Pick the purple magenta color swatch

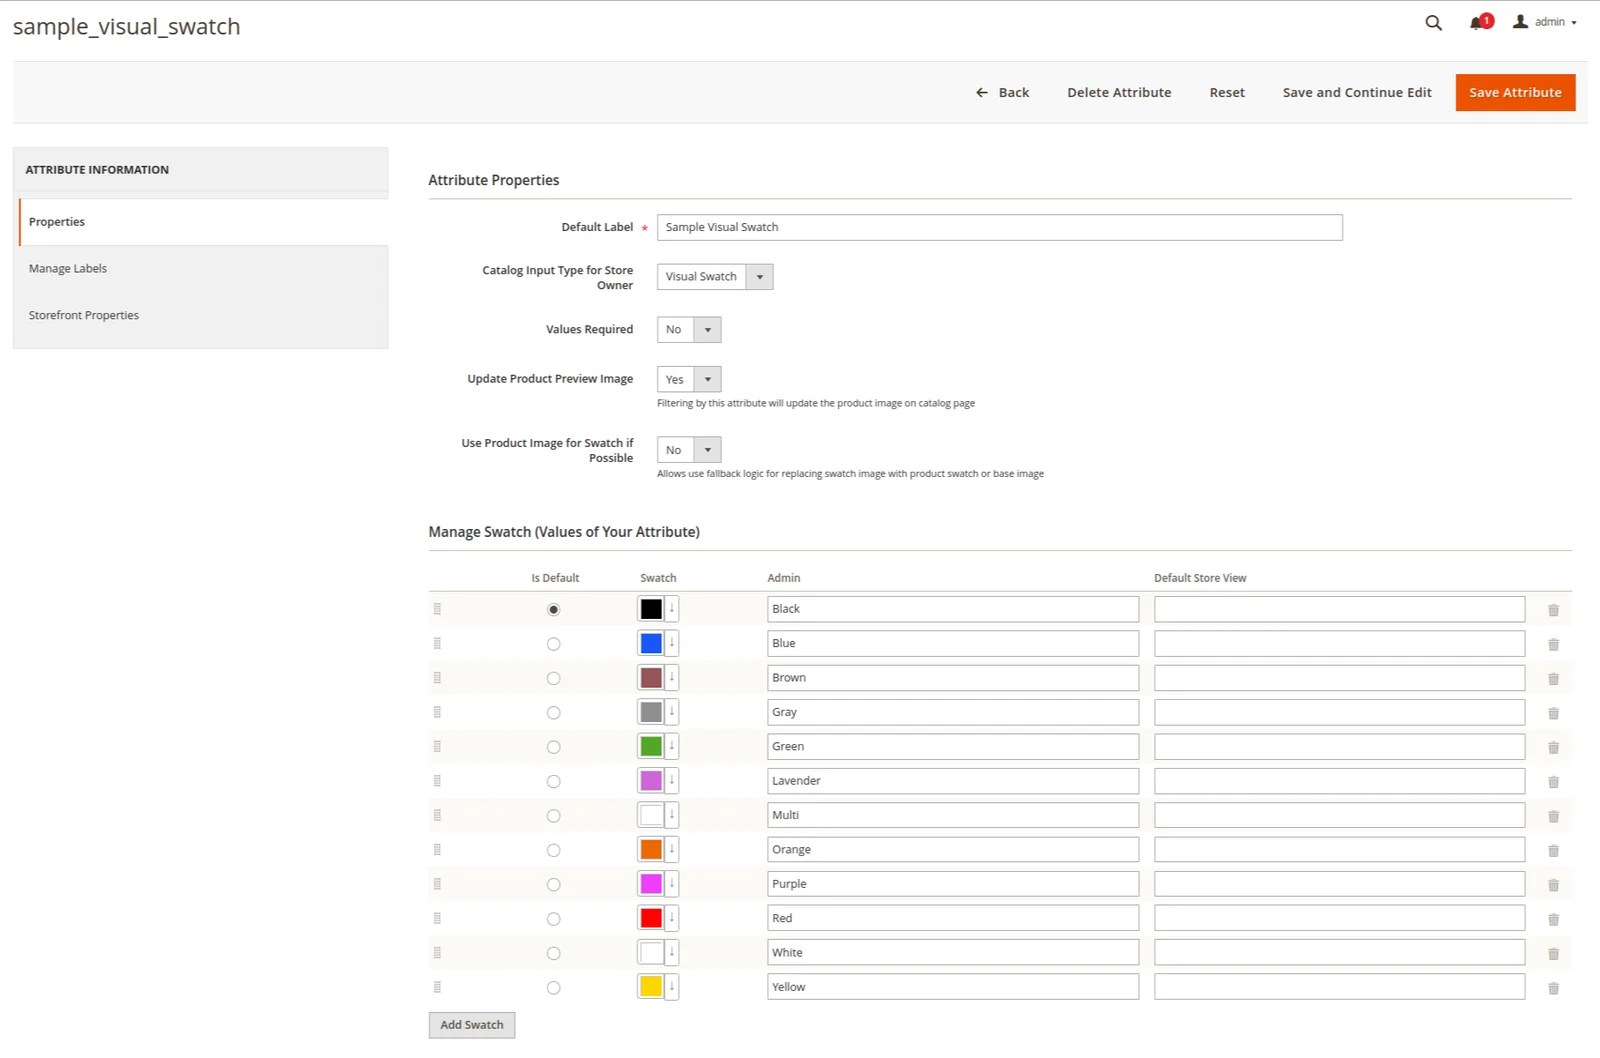[x=651, y=884]
